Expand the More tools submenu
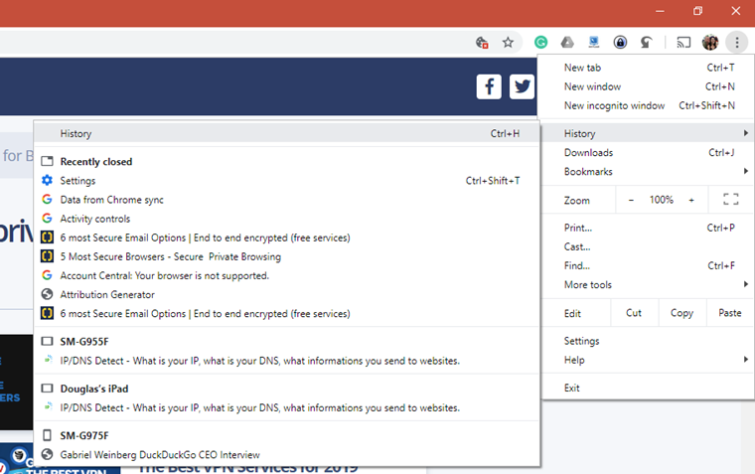 648,285
